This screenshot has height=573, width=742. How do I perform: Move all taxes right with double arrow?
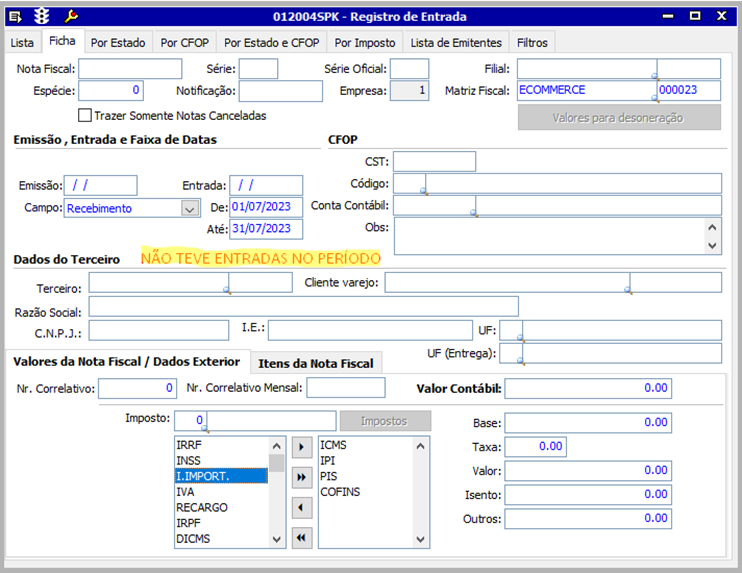point(301,477)
